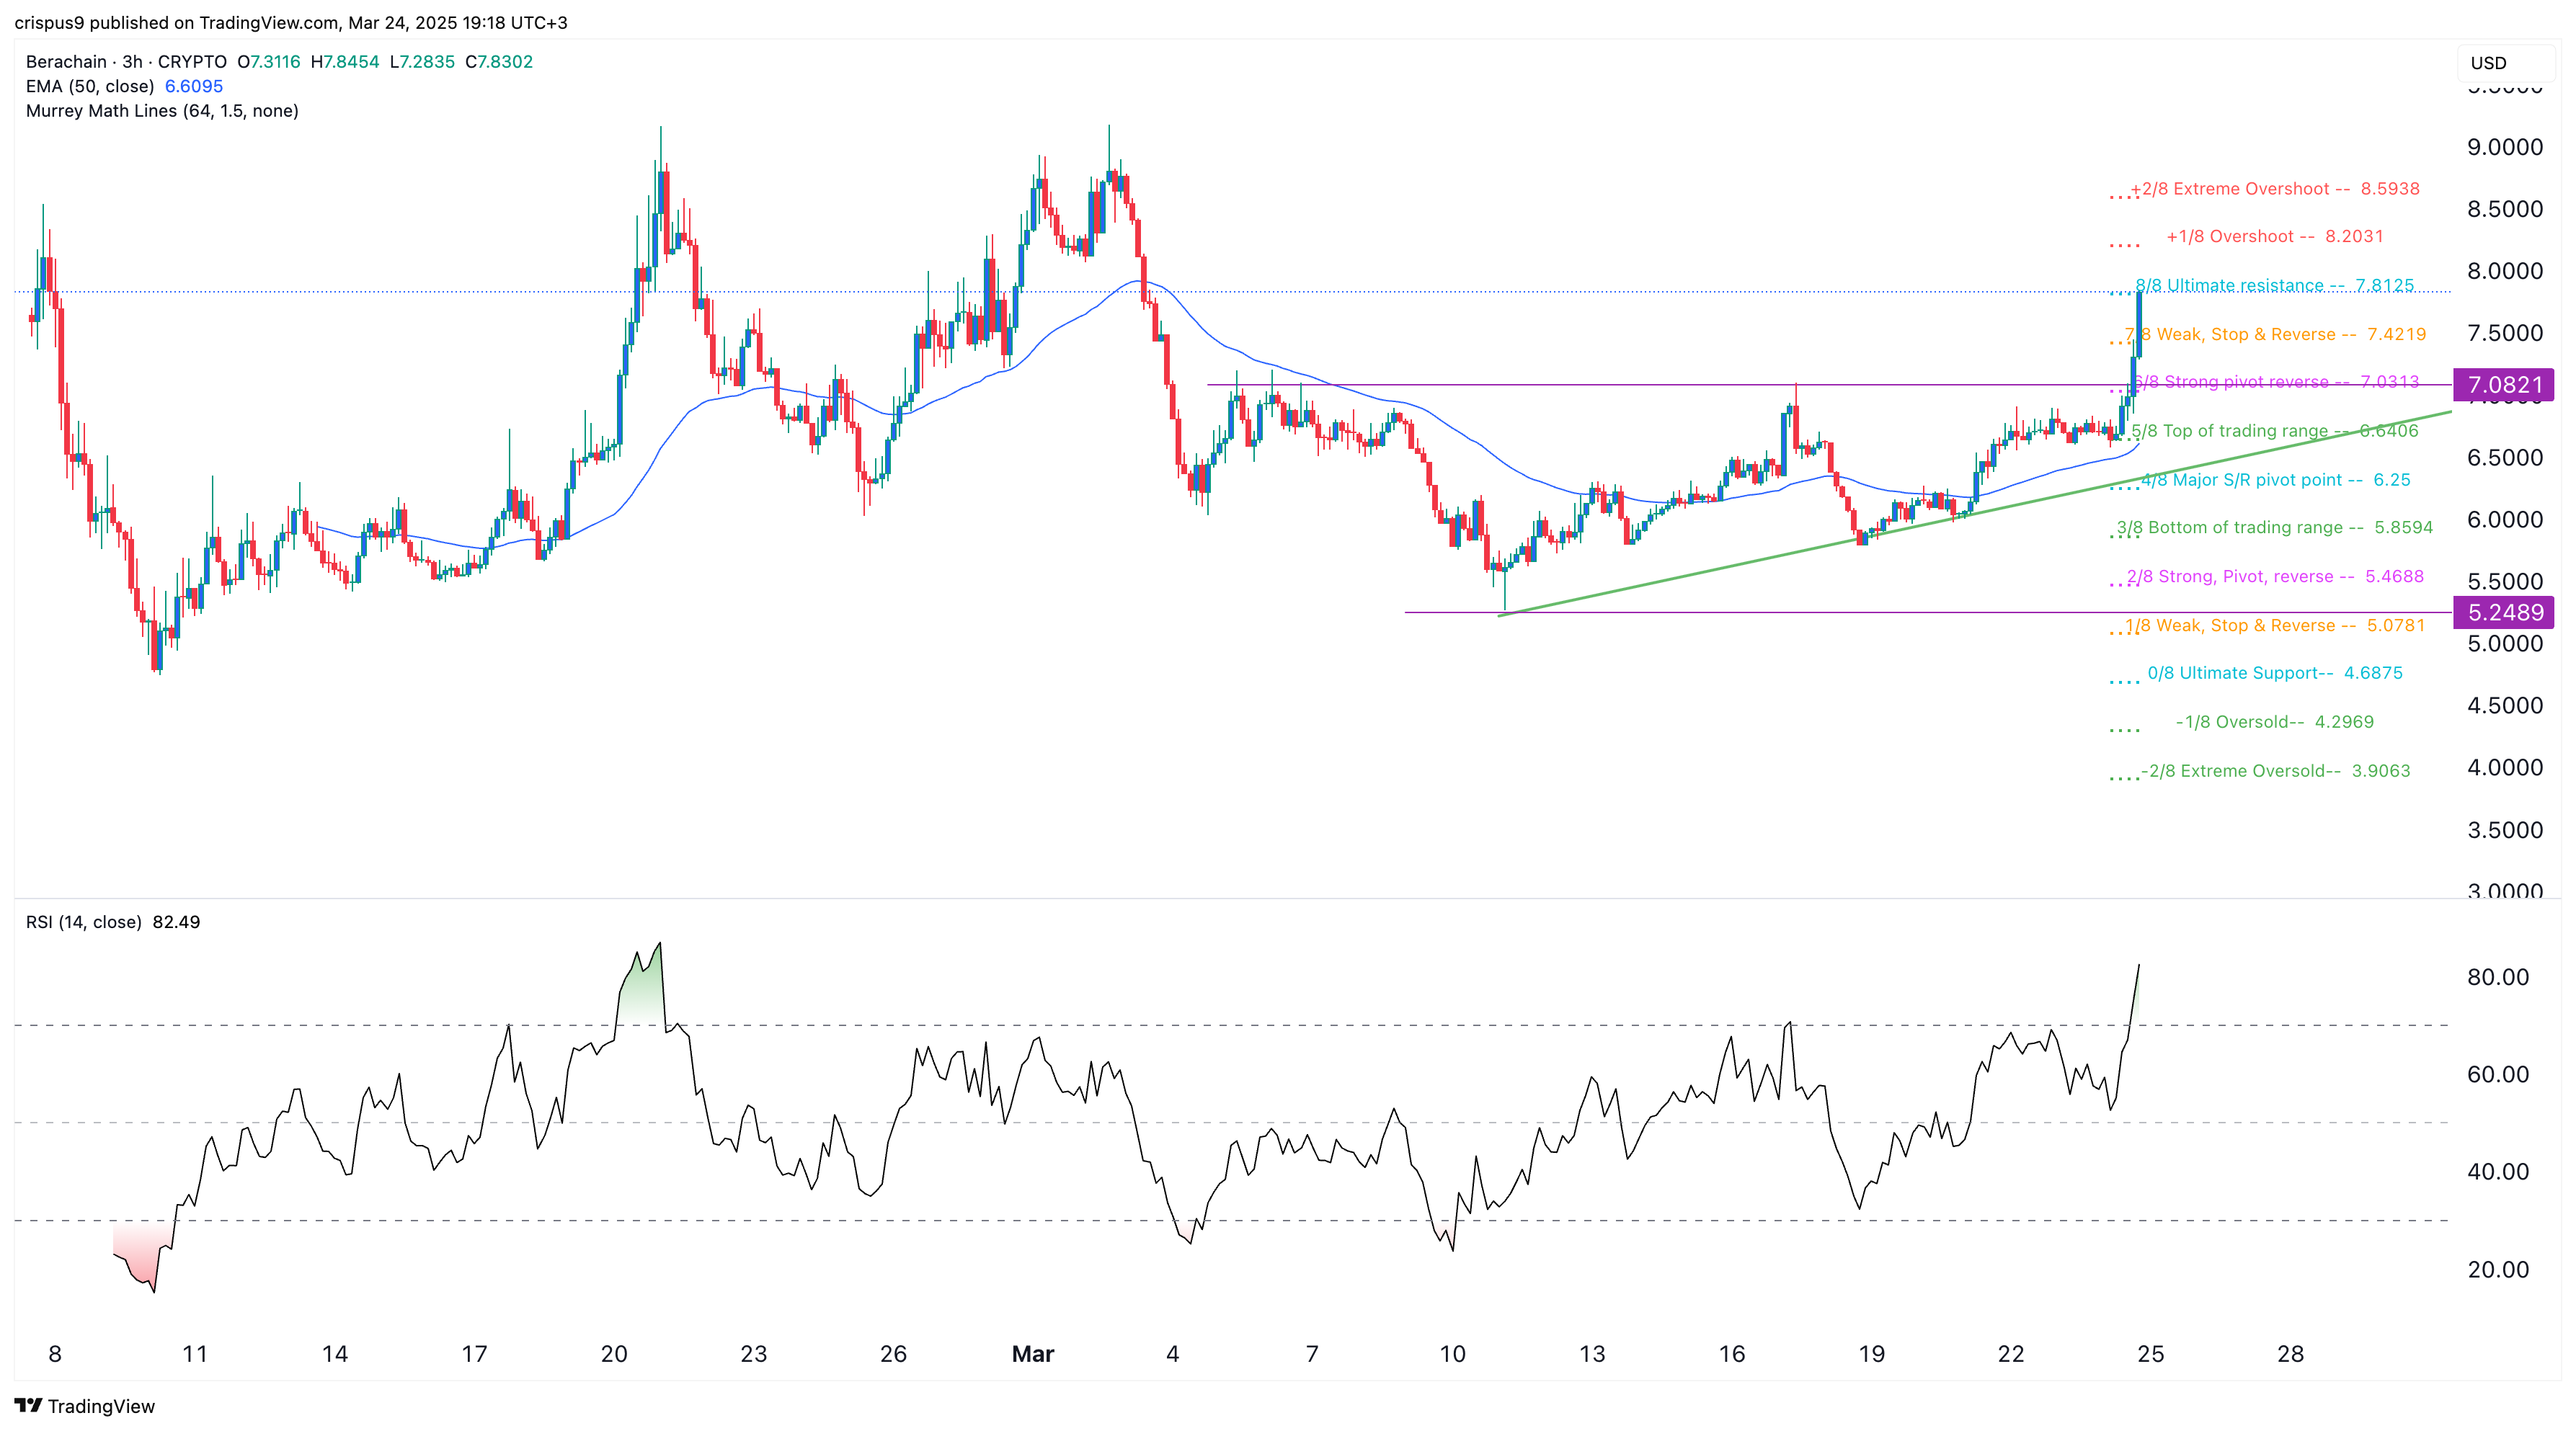Click the 10 date on time axis

[x=1452, y=1354]
